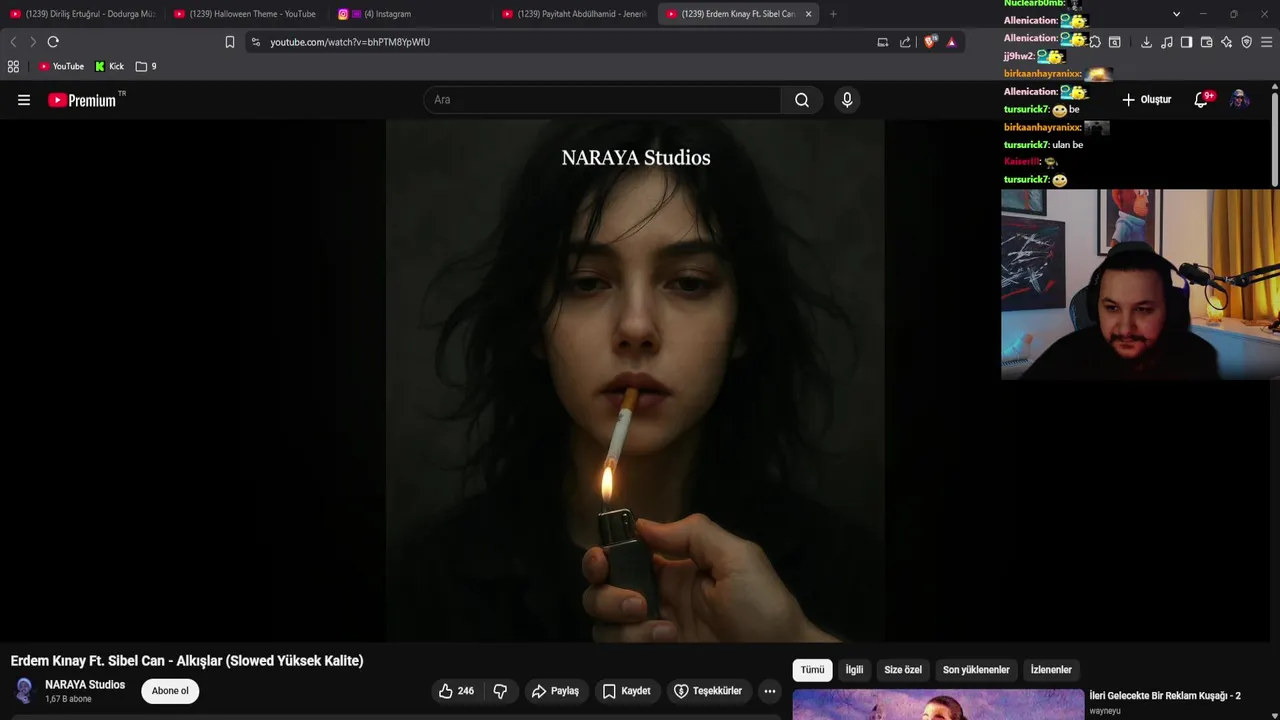Click the search magnifier button

pyautogui.click(x=802, y=100)
